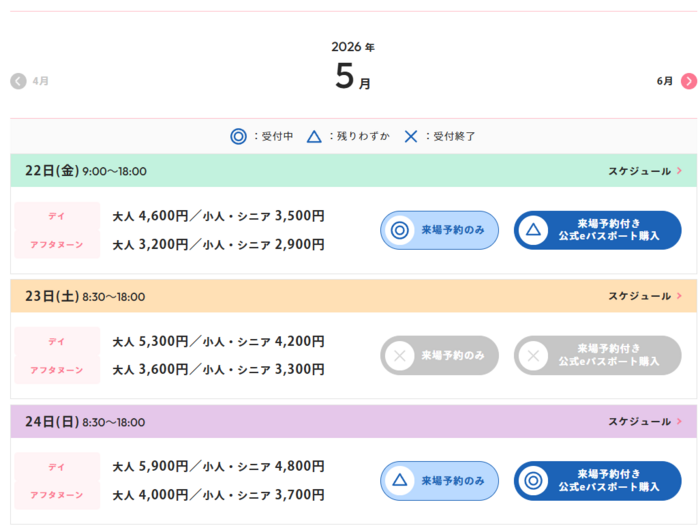Click triangle icon in 22日 eパスポート button

(533, 230)
